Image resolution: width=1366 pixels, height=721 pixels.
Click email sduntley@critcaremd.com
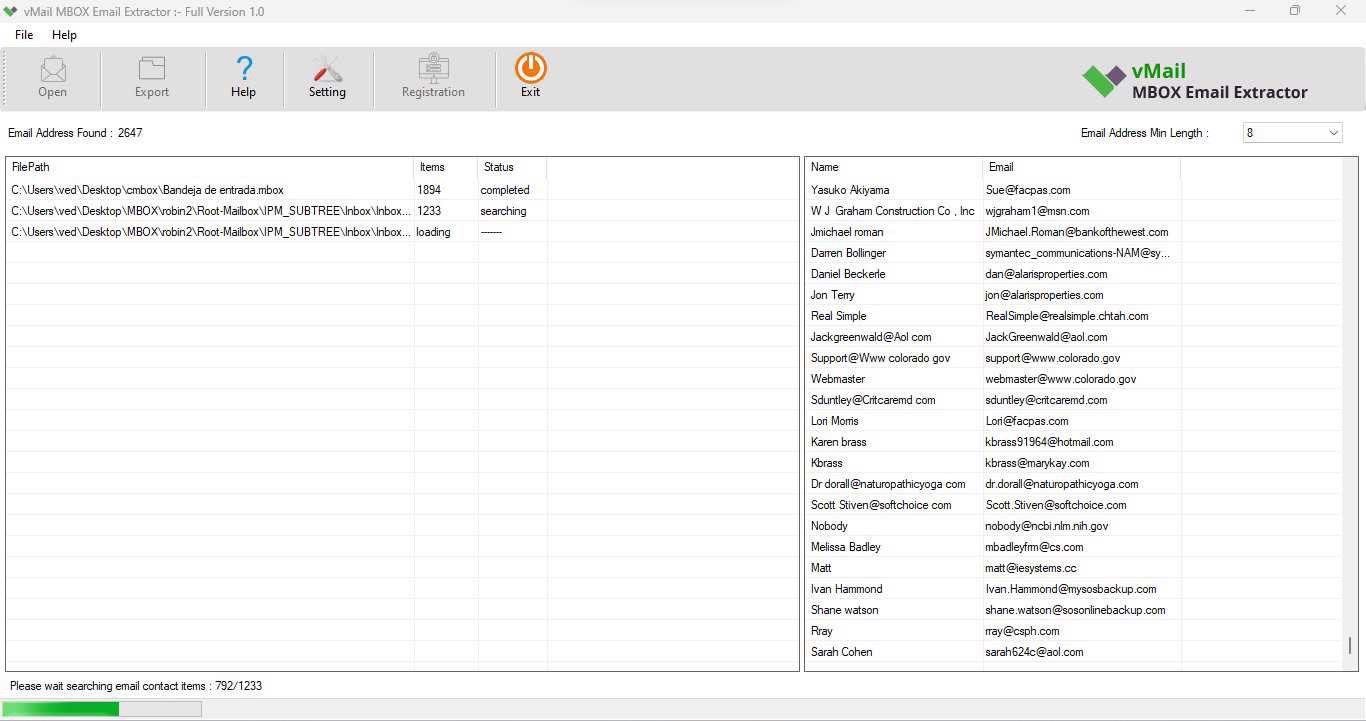coord(1046,400)
